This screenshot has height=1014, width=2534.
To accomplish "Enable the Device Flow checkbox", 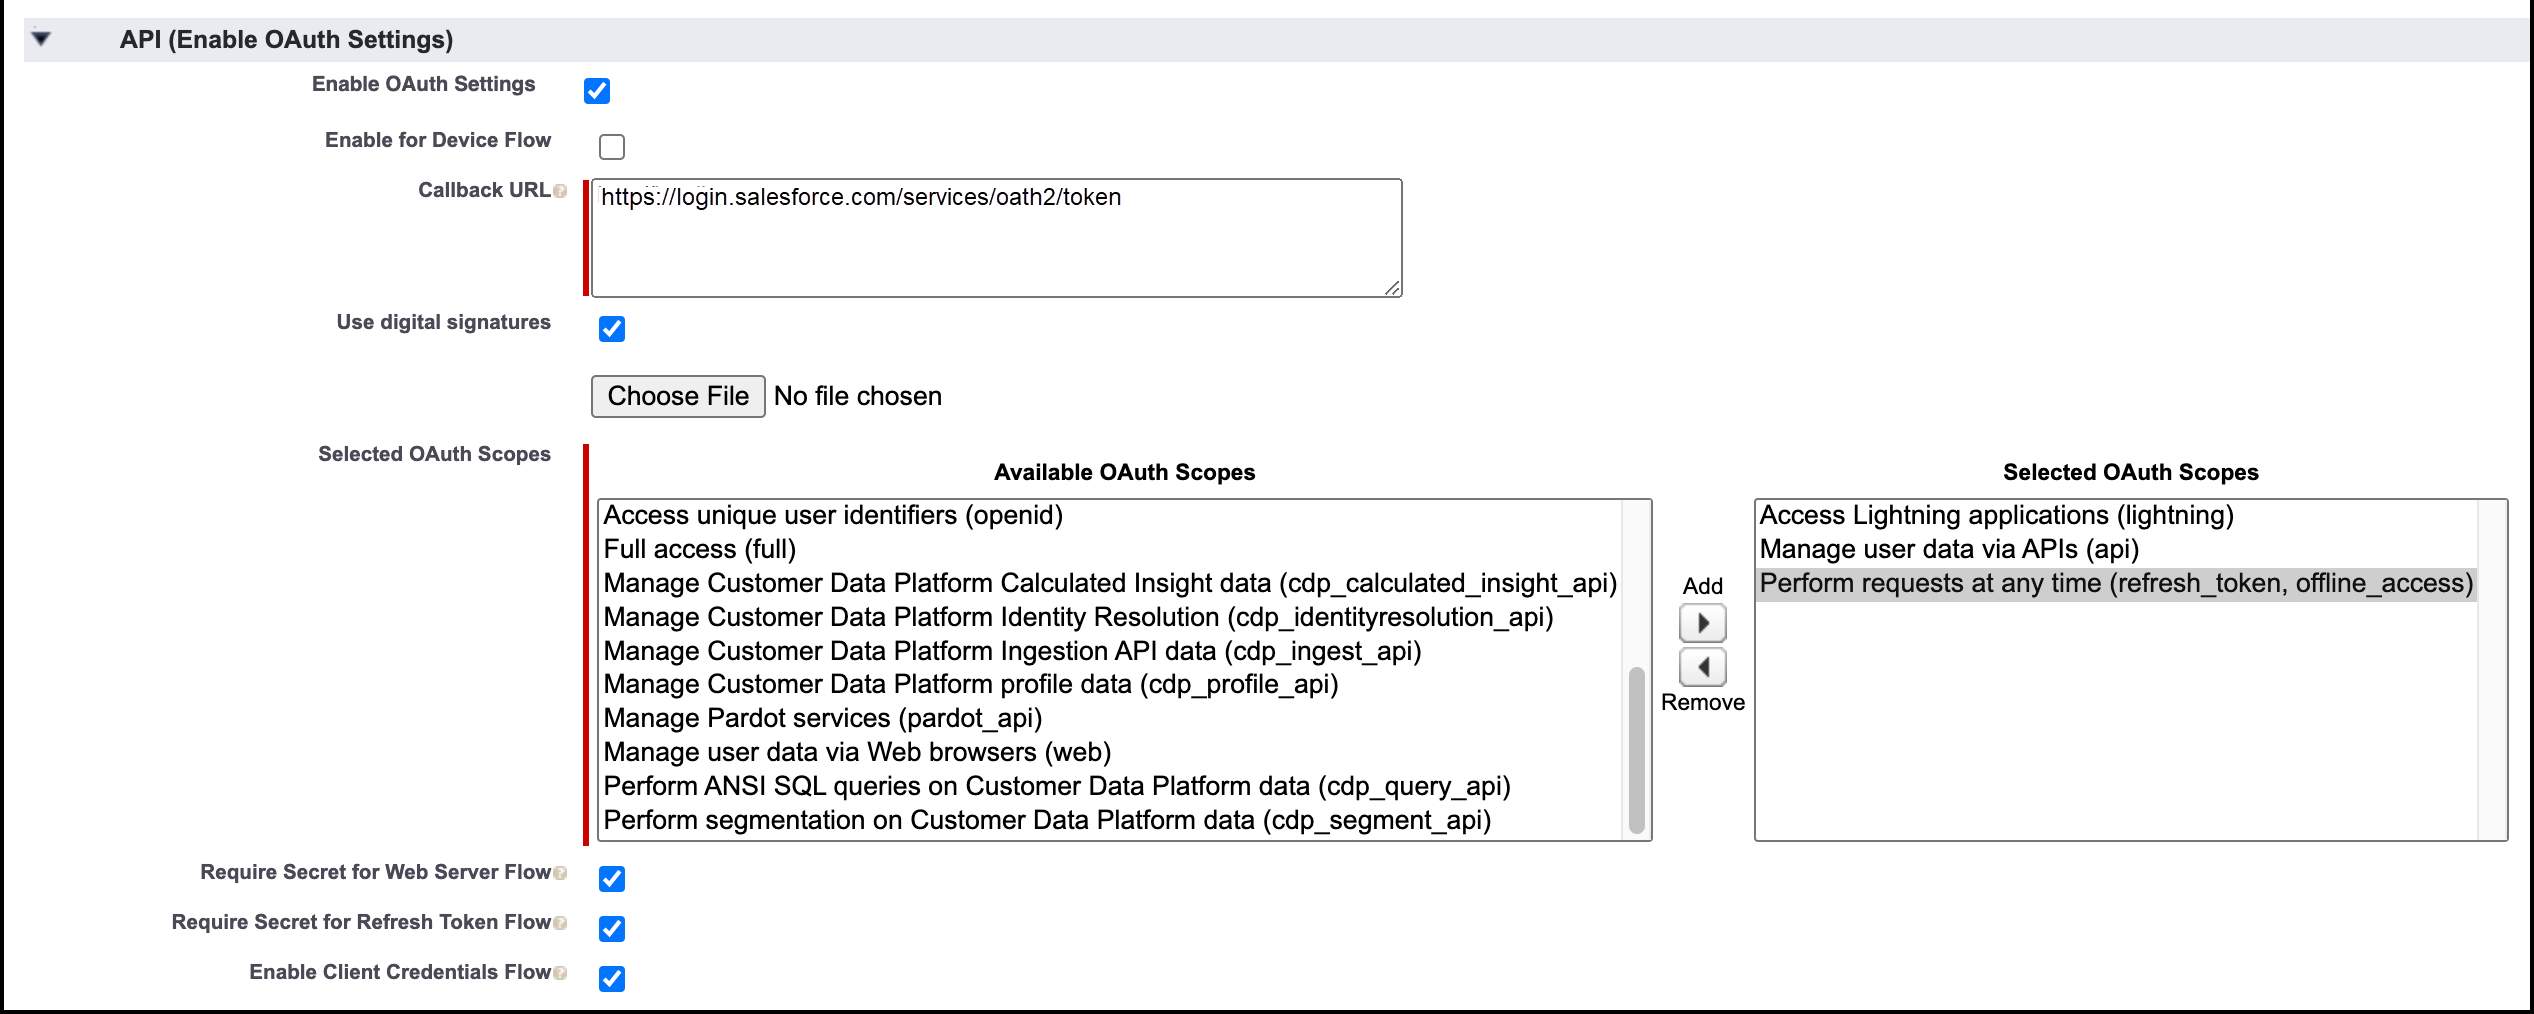I will [x=612, y=147].
